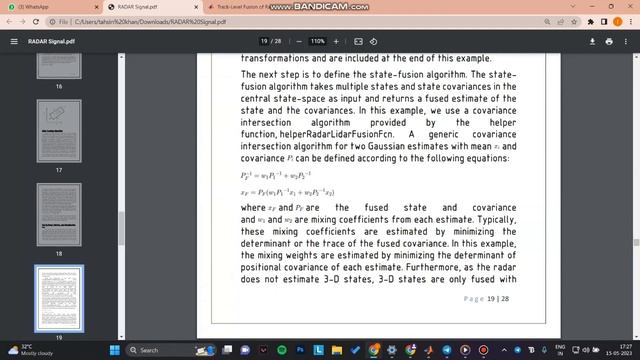Close the RADAR Signal.pdf tab
The width and height of the screenshot is (640, 360).
click(x=196, y=7)
